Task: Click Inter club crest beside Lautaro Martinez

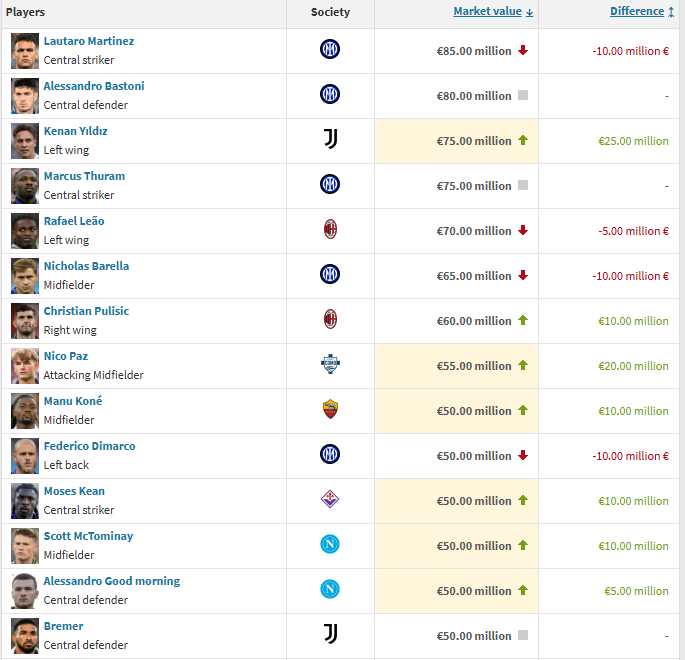Action: click(x=330, y=49)
